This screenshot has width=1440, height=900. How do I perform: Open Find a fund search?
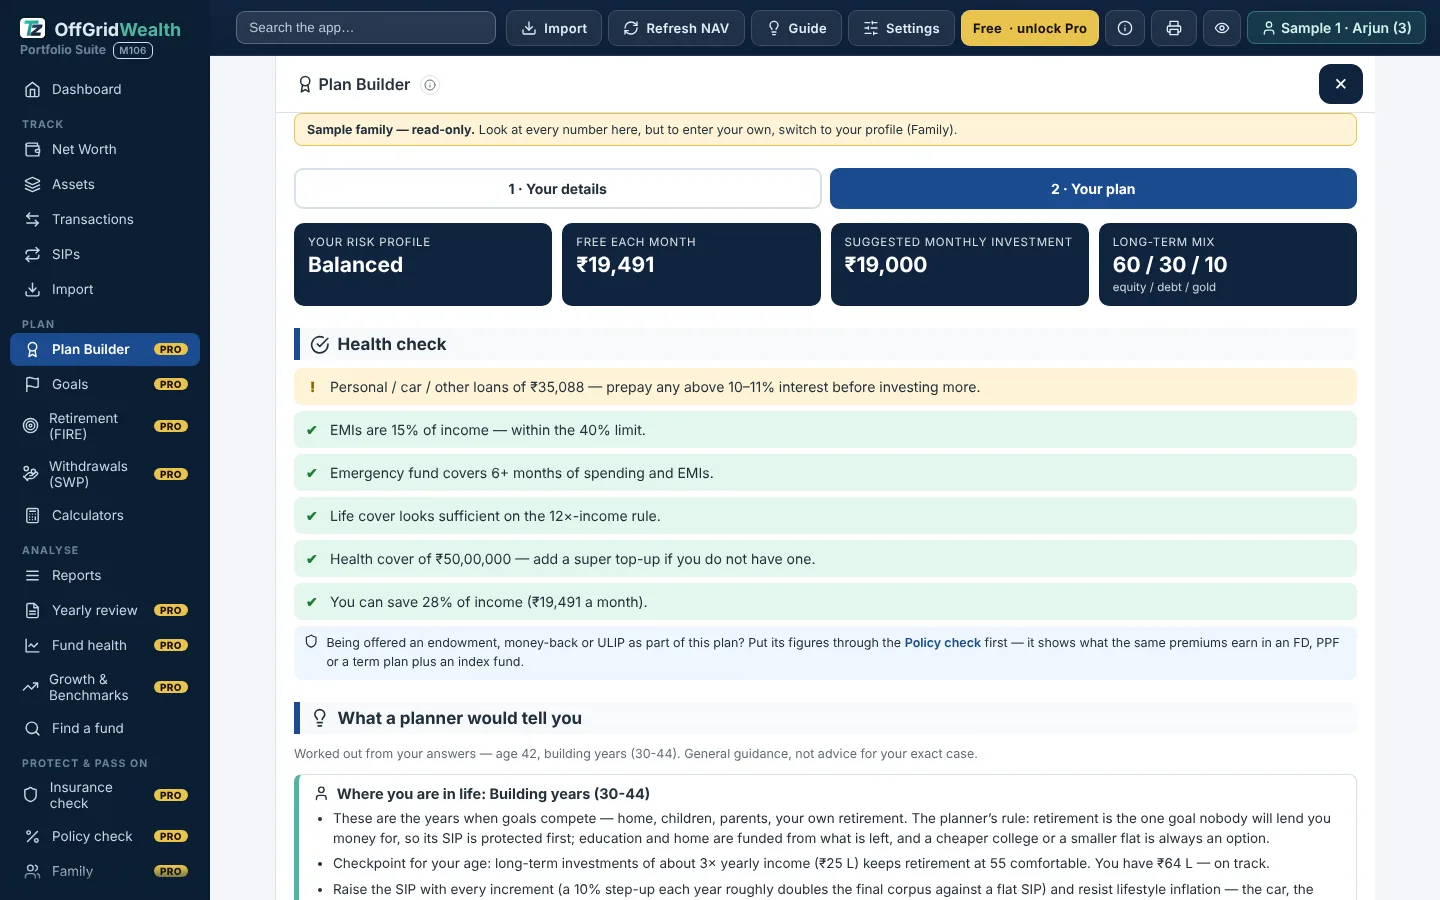coord(105,728)
